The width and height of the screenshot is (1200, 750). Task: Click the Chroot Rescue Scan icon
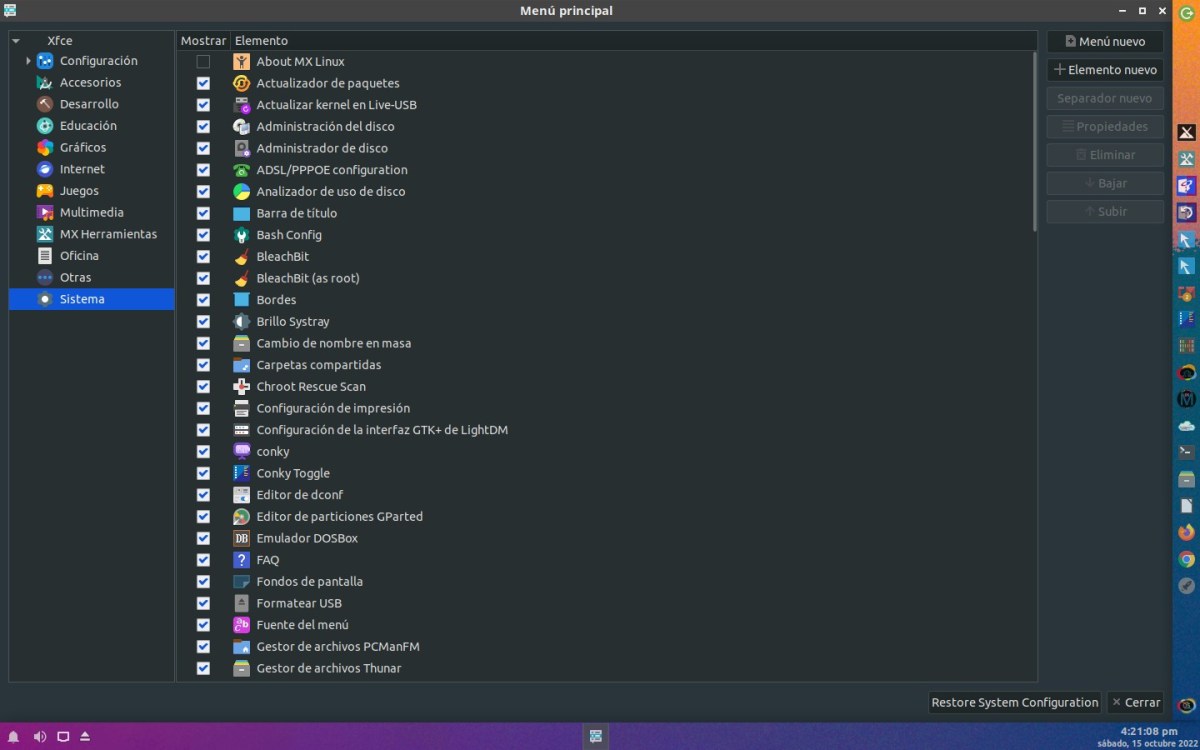(x=241, y=387)
